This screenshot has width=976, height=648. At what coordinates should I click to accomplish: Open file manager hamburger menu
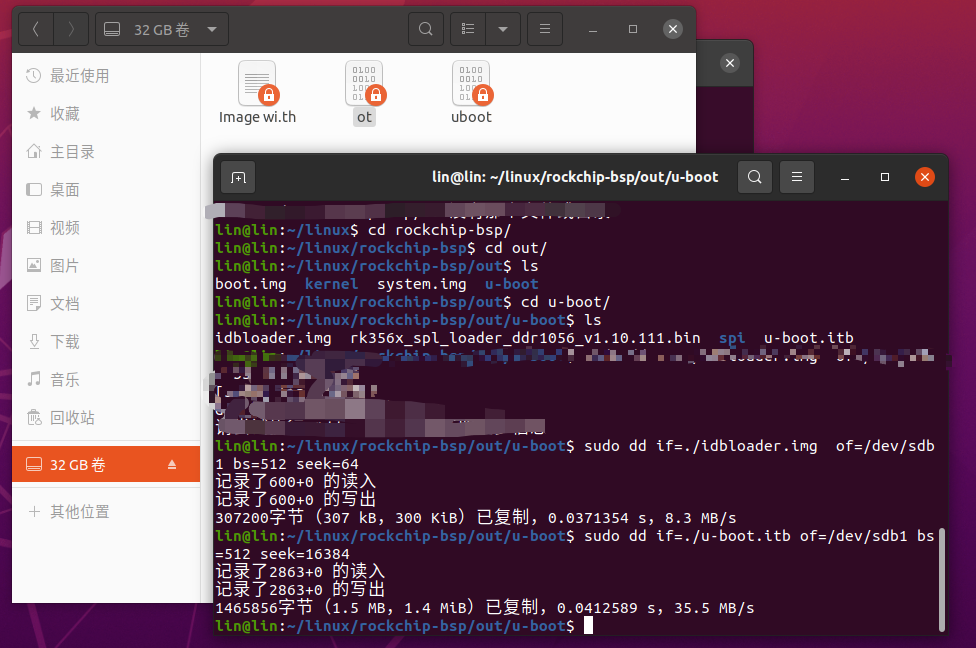544,29
